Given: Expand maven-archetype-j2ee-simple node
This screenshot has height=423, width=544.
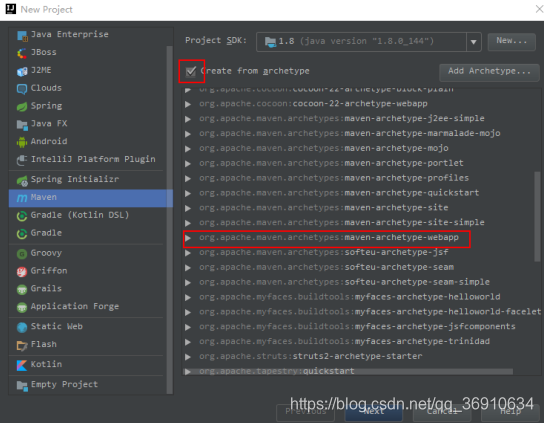Looking at the screenshot, I should [x=188, y=119].
